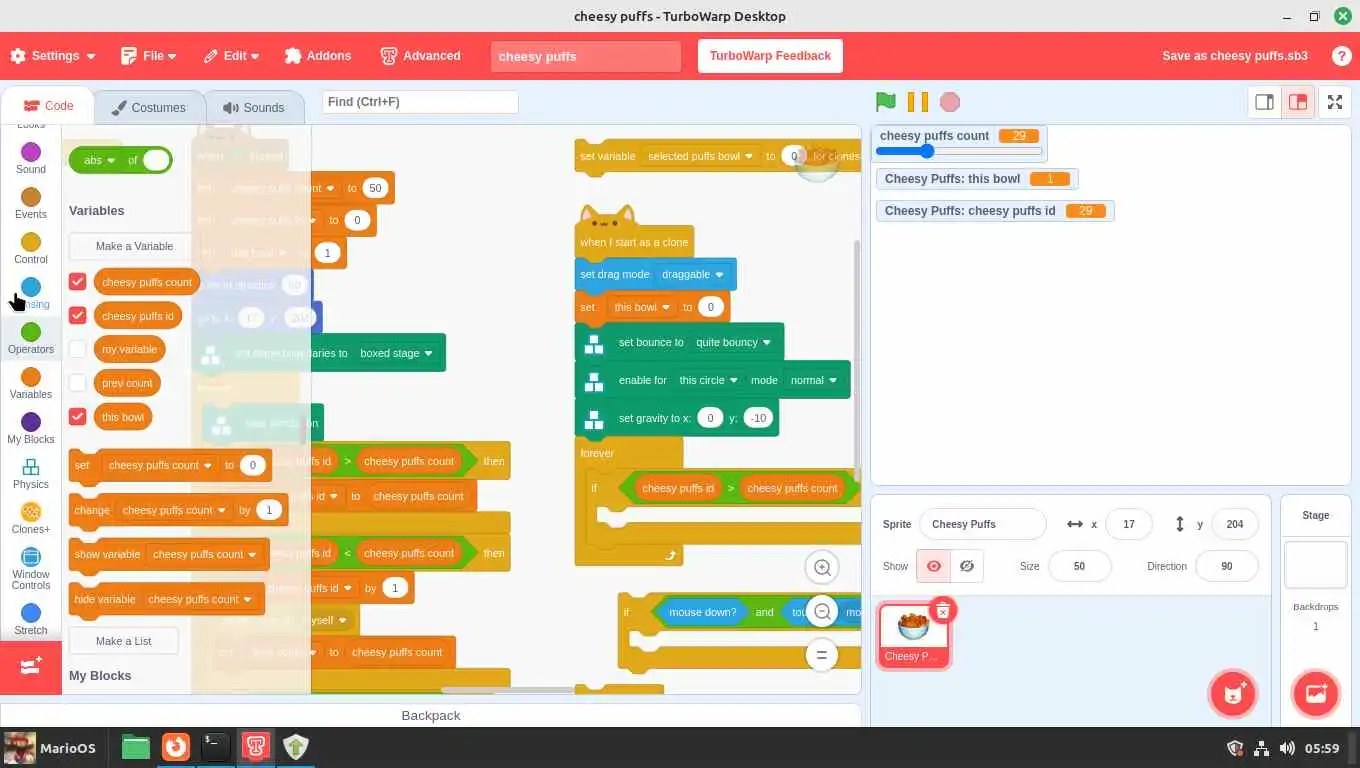The height and width of the screenshot is (768, 1360).
Task: Switch to small stage layout
Action: click(x=1264, y=102)
